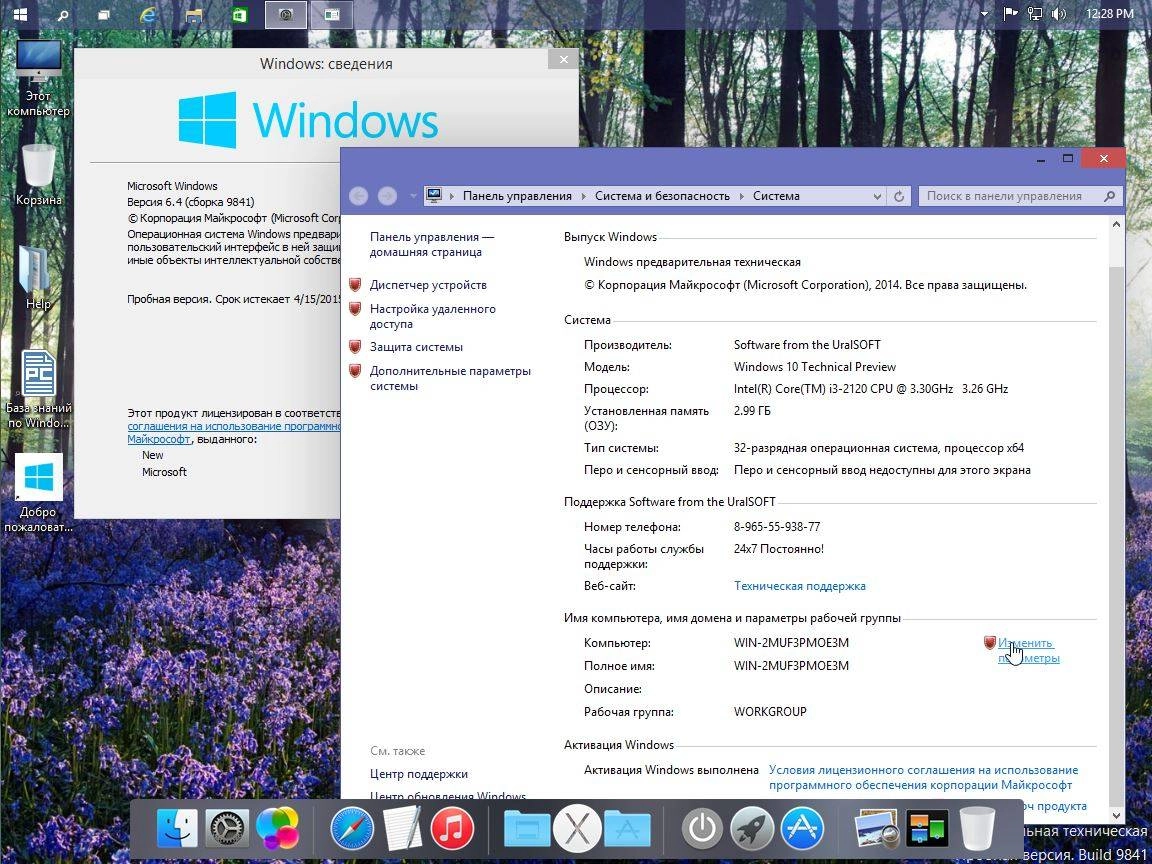
Task: Open network status tray icon
Action: tap(1034, 13)
